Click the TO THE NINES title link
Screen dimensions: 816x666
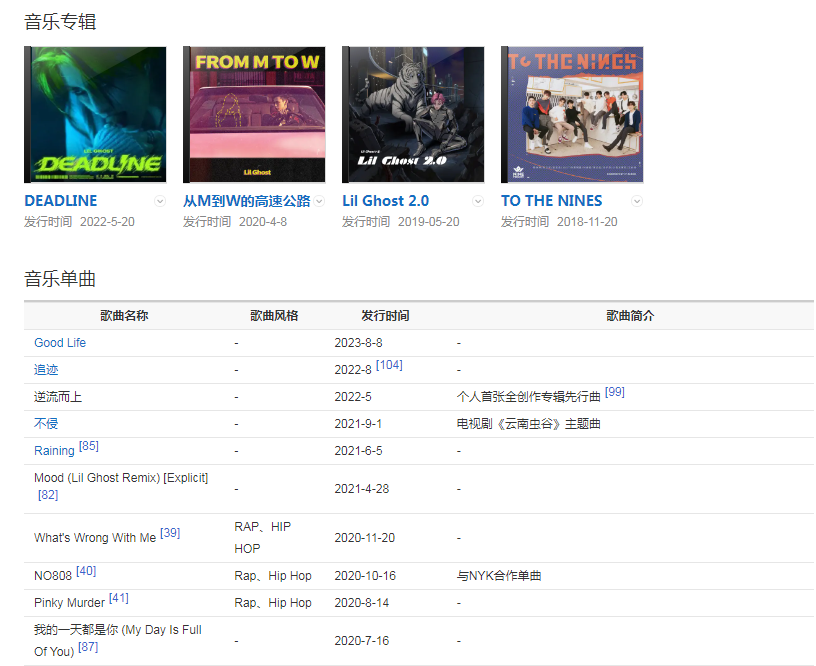(x=551, y=201)
